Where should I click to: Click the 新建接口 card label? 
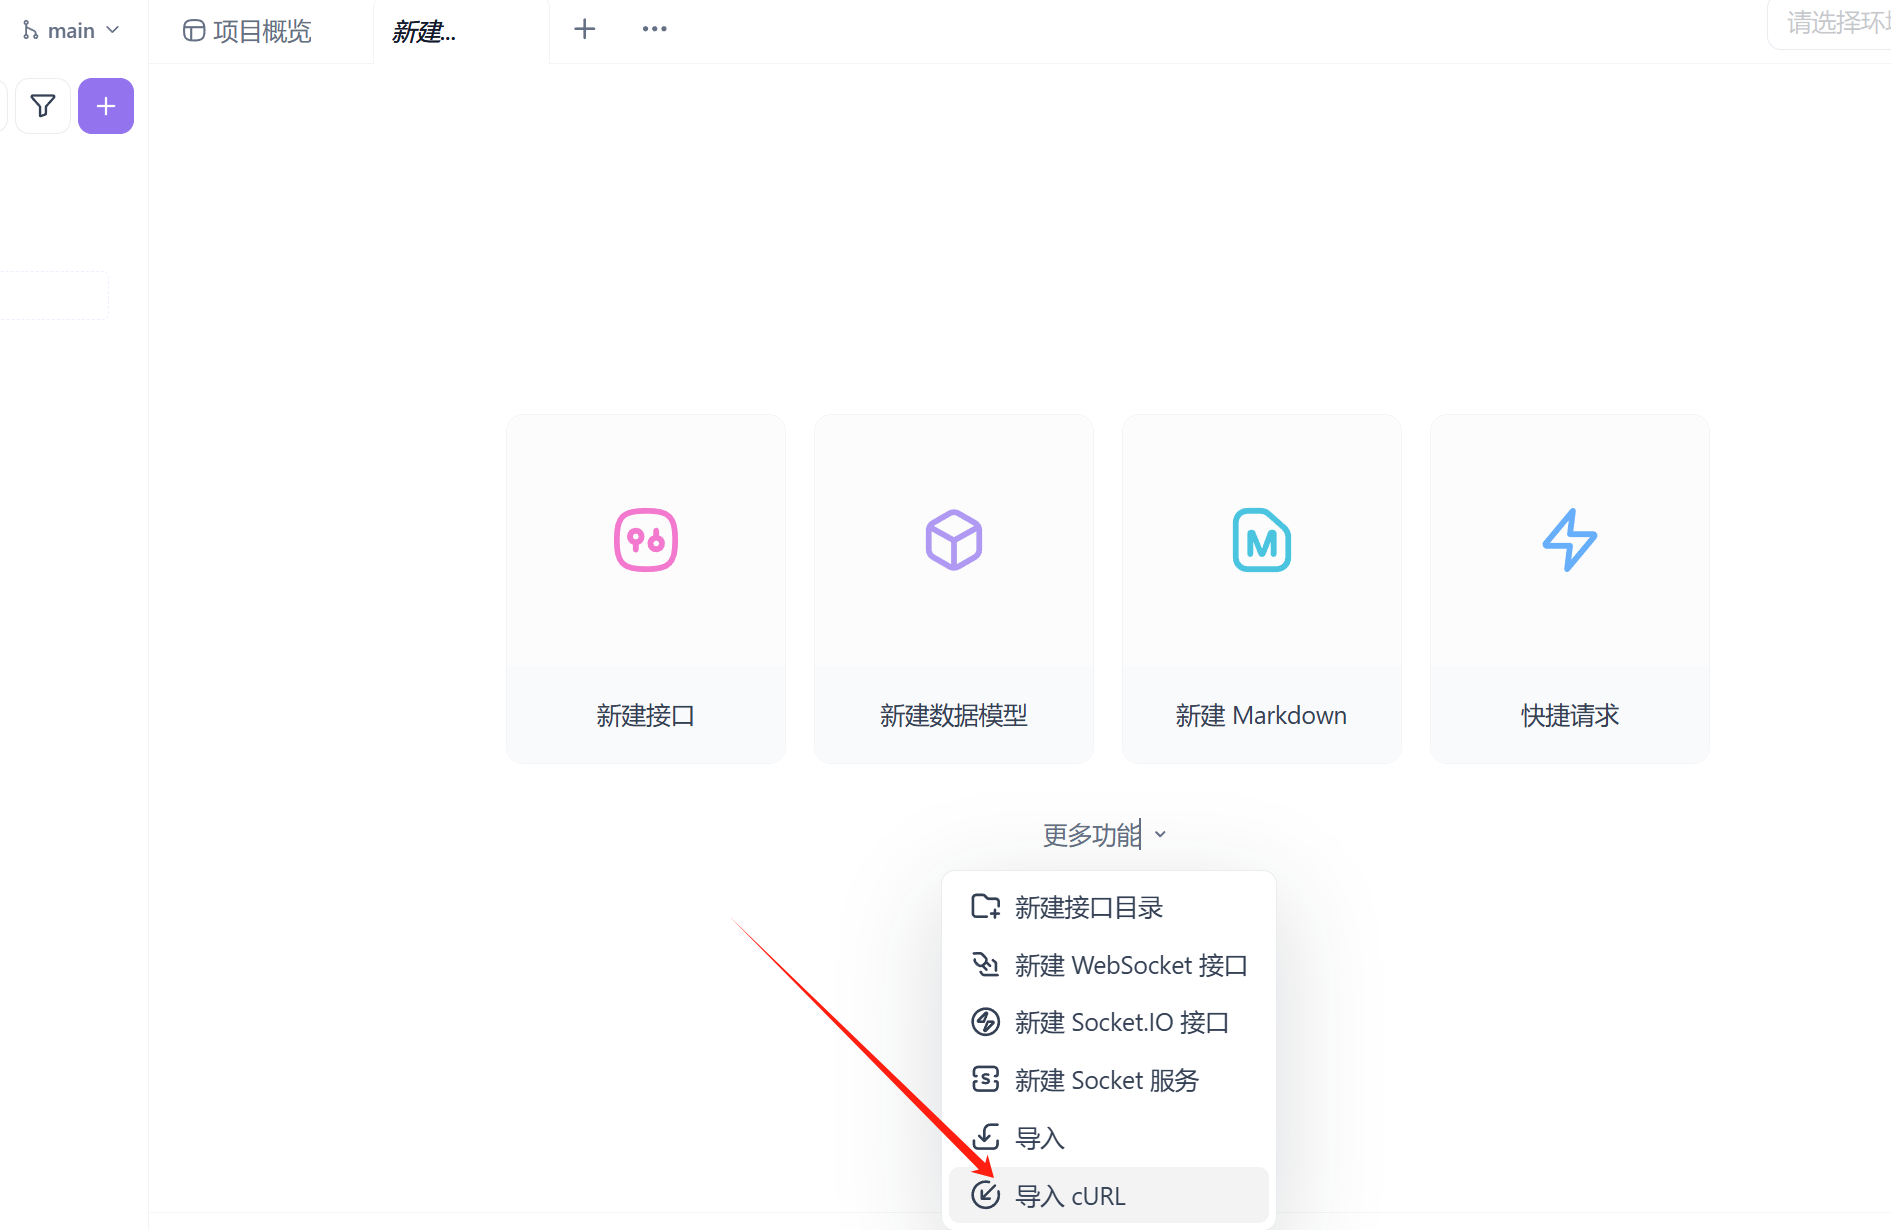pyautogui.click(x=646, y=715)
